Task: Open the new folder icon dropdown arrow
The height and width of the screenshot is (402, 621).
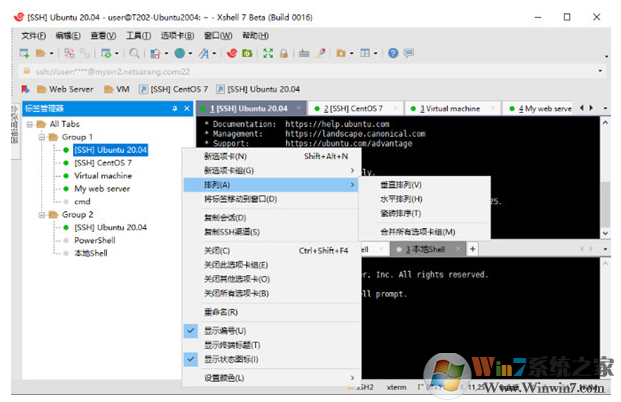Action: click(351, 53)
